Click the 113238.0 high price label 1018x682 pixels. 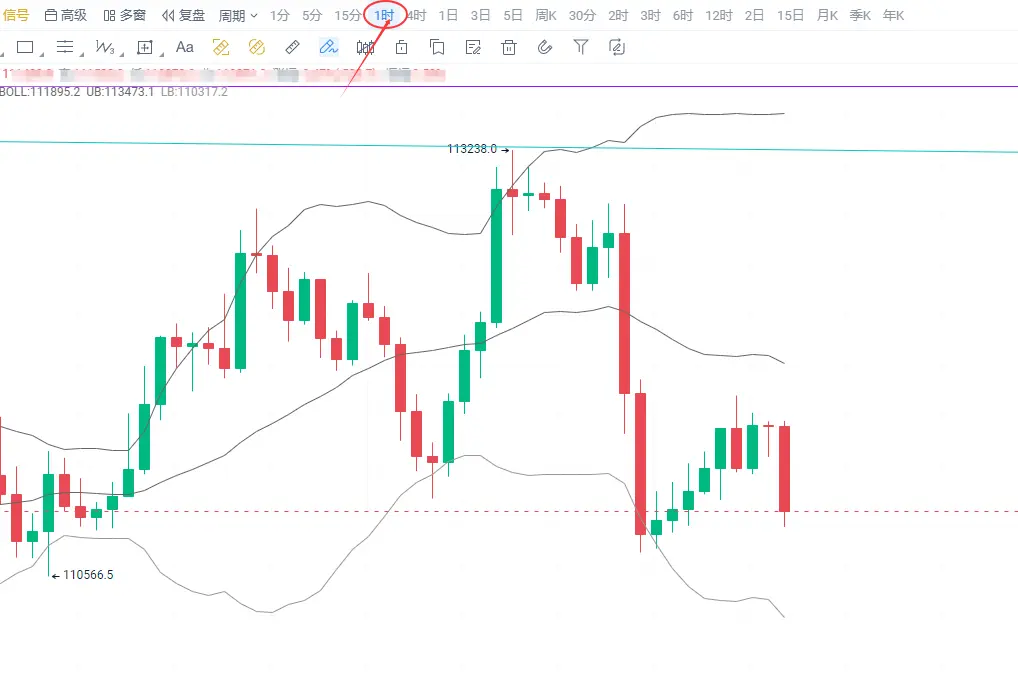coord(472,149)
